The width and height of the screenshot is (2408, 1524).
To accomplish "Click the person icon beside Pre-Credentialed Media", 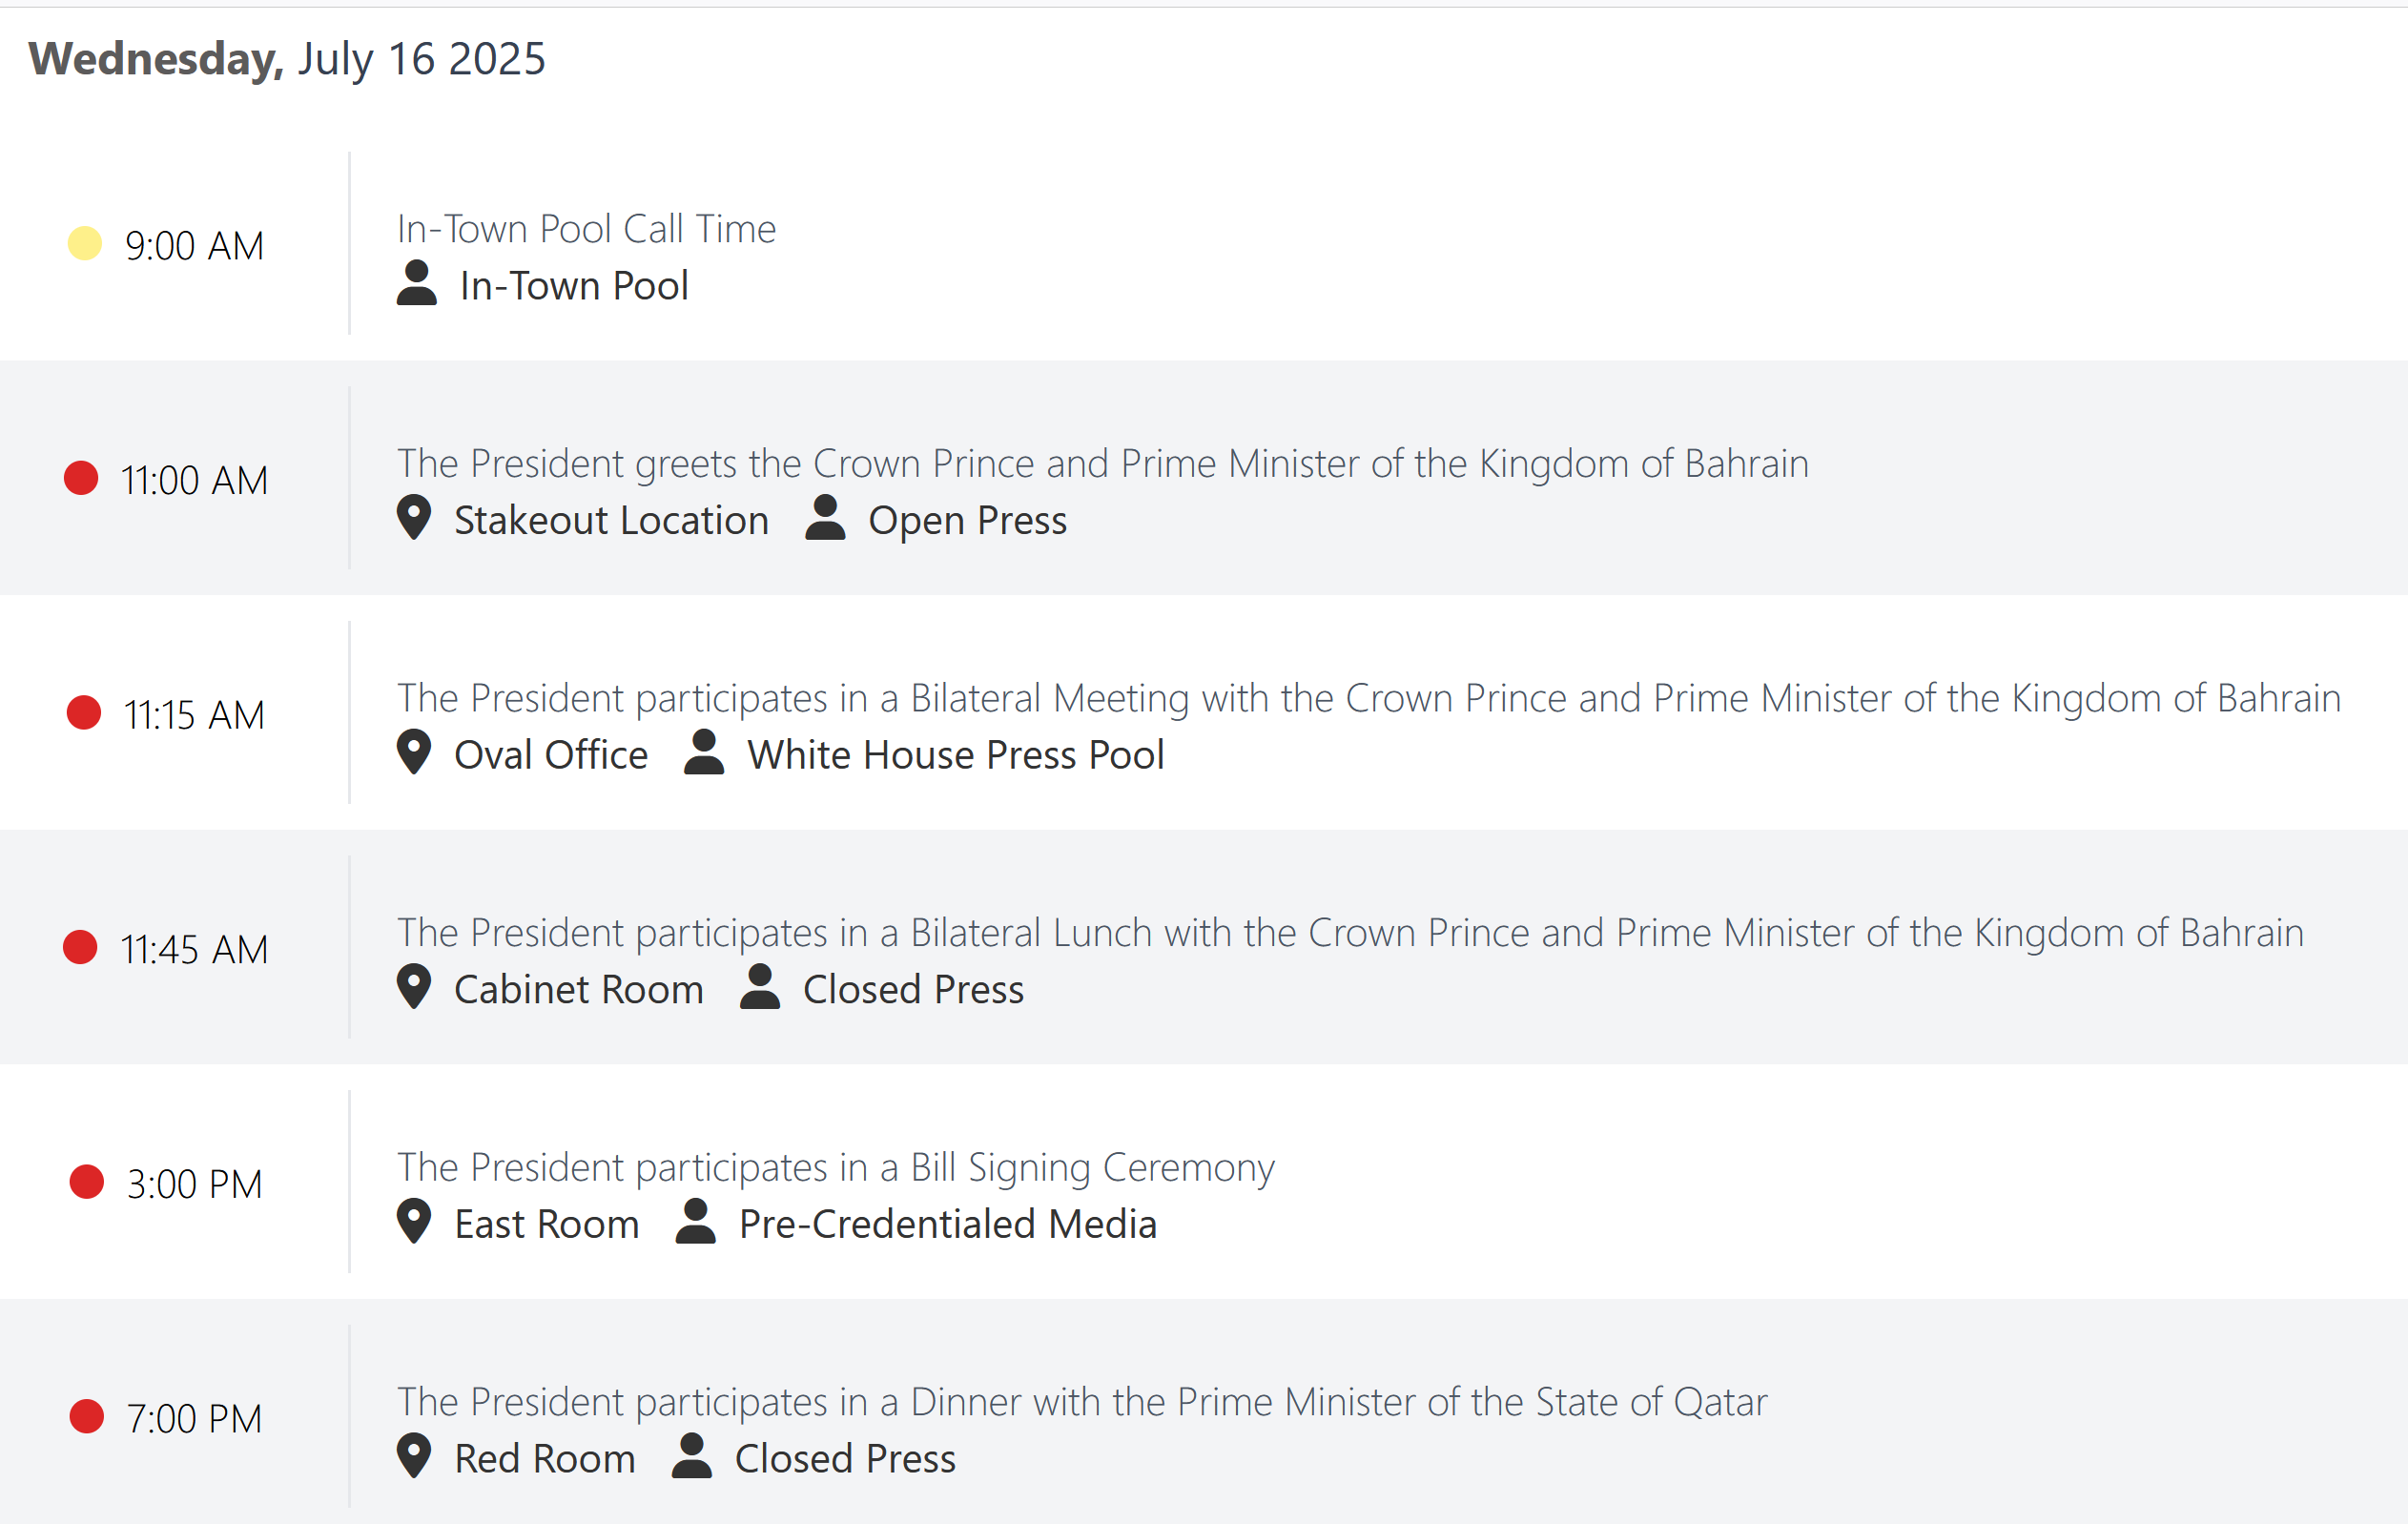I will [x=696, y=1221].
